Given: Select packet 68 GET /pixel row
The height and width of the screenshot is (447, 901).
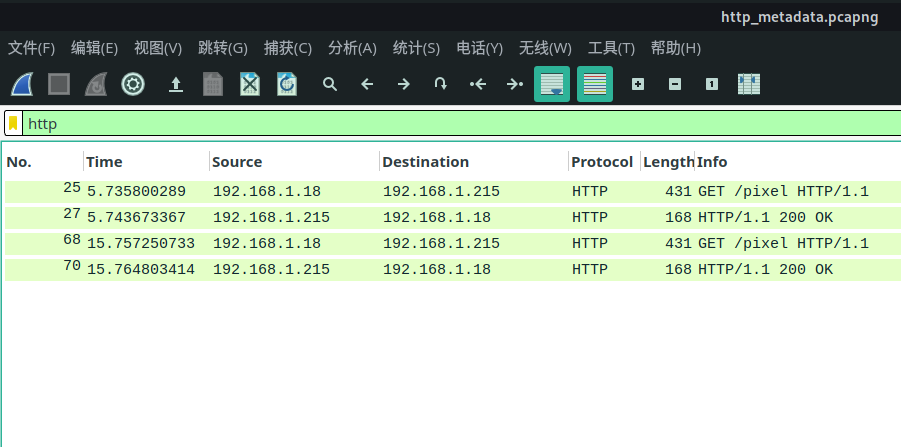Looking at the screenshot, I should click(x=453, y=244).
